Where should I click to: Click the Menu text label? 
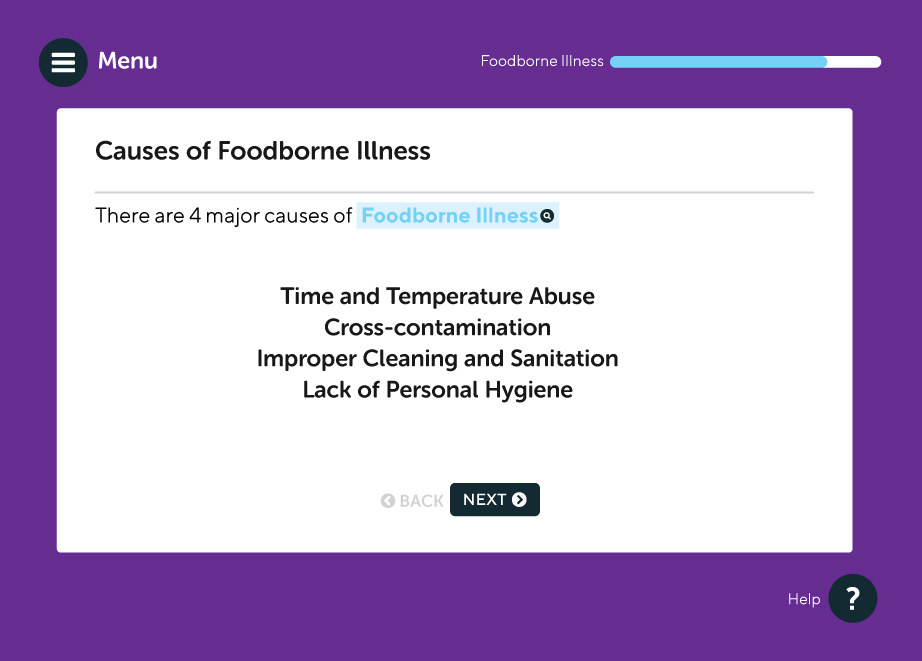coord(127,61)
